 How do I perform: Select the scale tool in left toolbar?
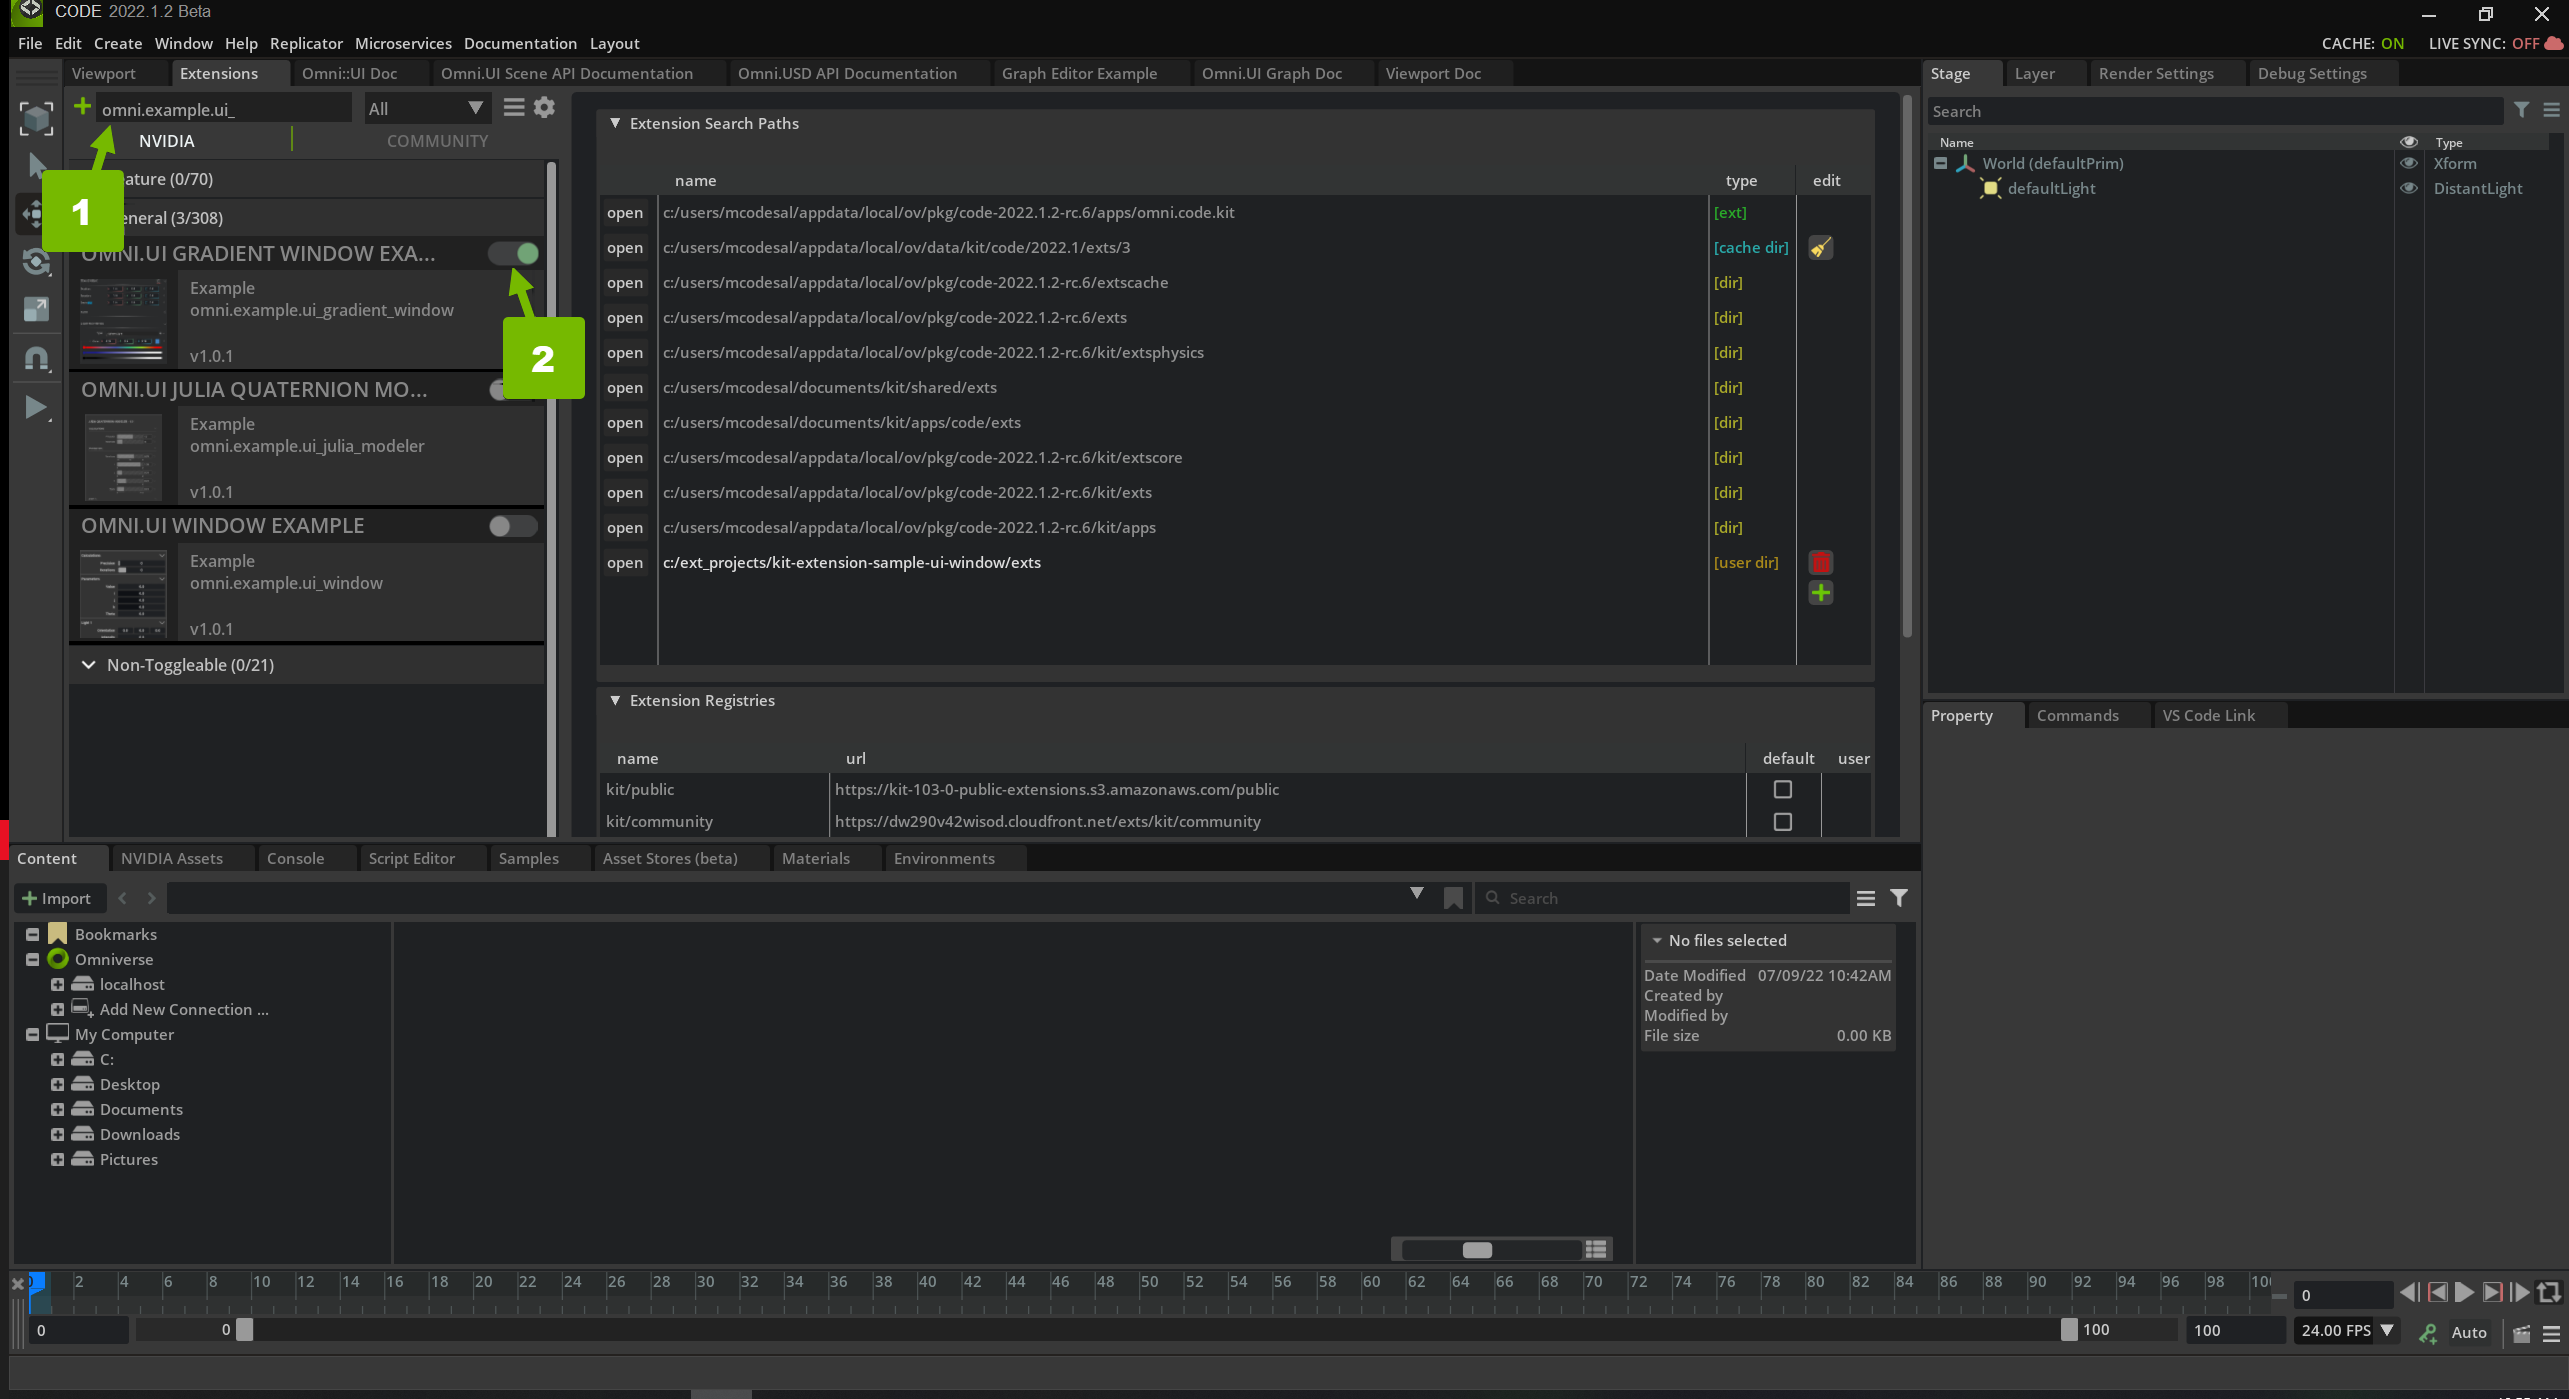36,310
